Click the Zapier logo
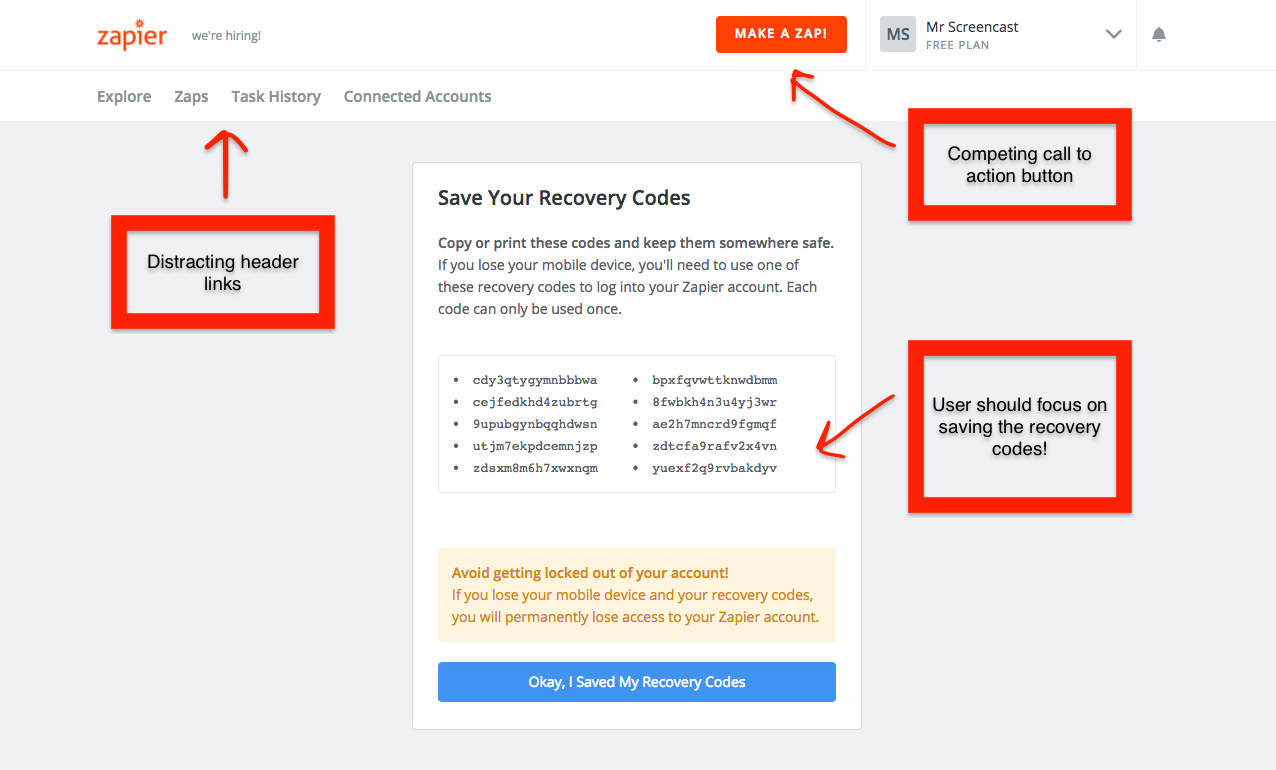 coord(131,35)
